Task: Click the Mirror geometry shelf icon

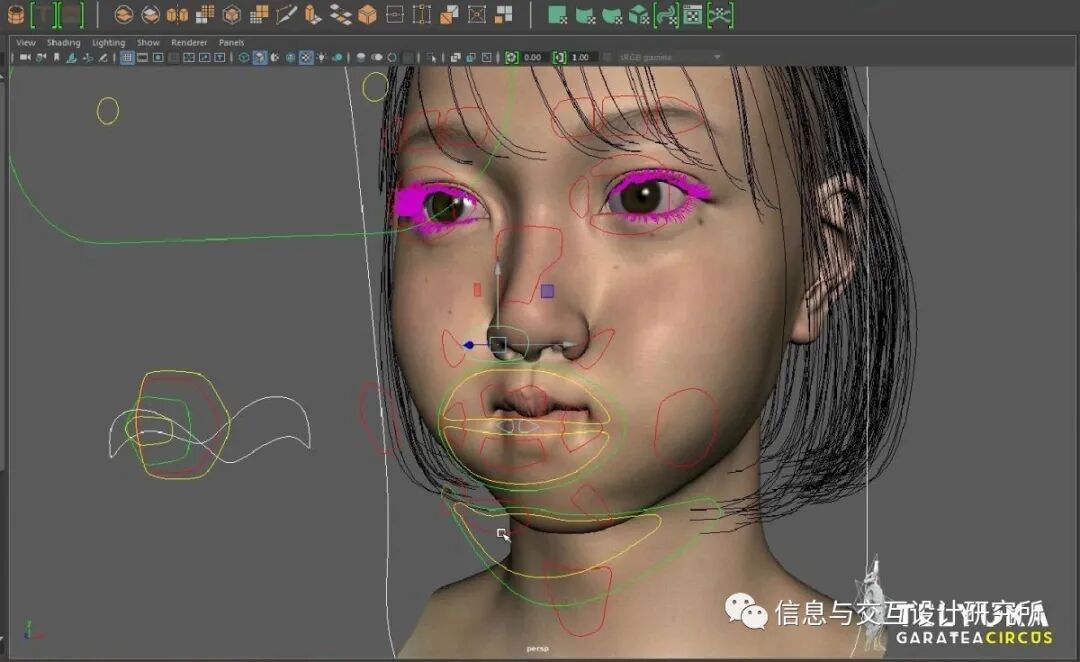Action: coord(177,14)
